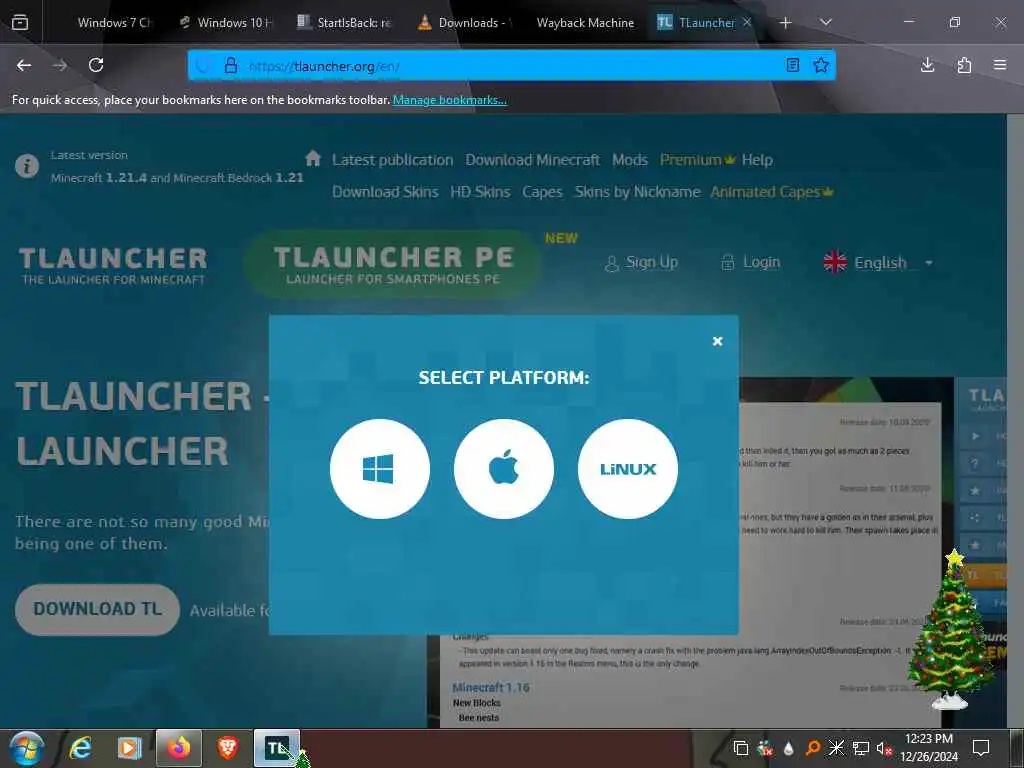Viewport: 1024px width, 768px height.
Task: Click the browser forward arrow
Action: click(x=60, y=65)
